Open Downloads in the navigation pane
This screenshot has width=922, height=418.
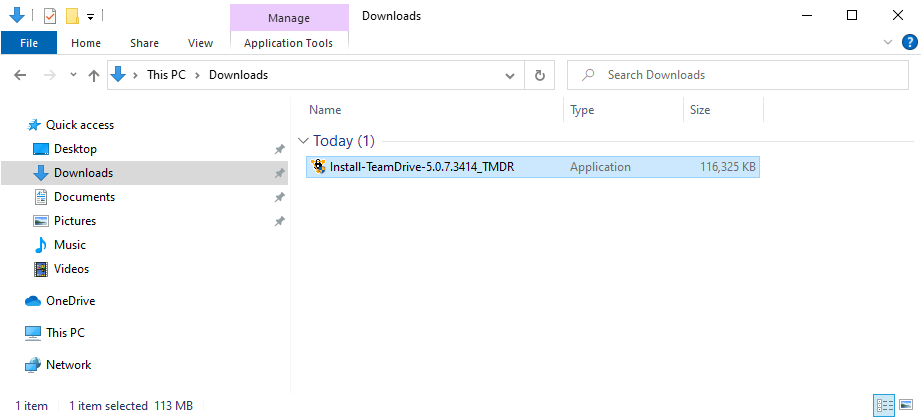click(83, 173)
